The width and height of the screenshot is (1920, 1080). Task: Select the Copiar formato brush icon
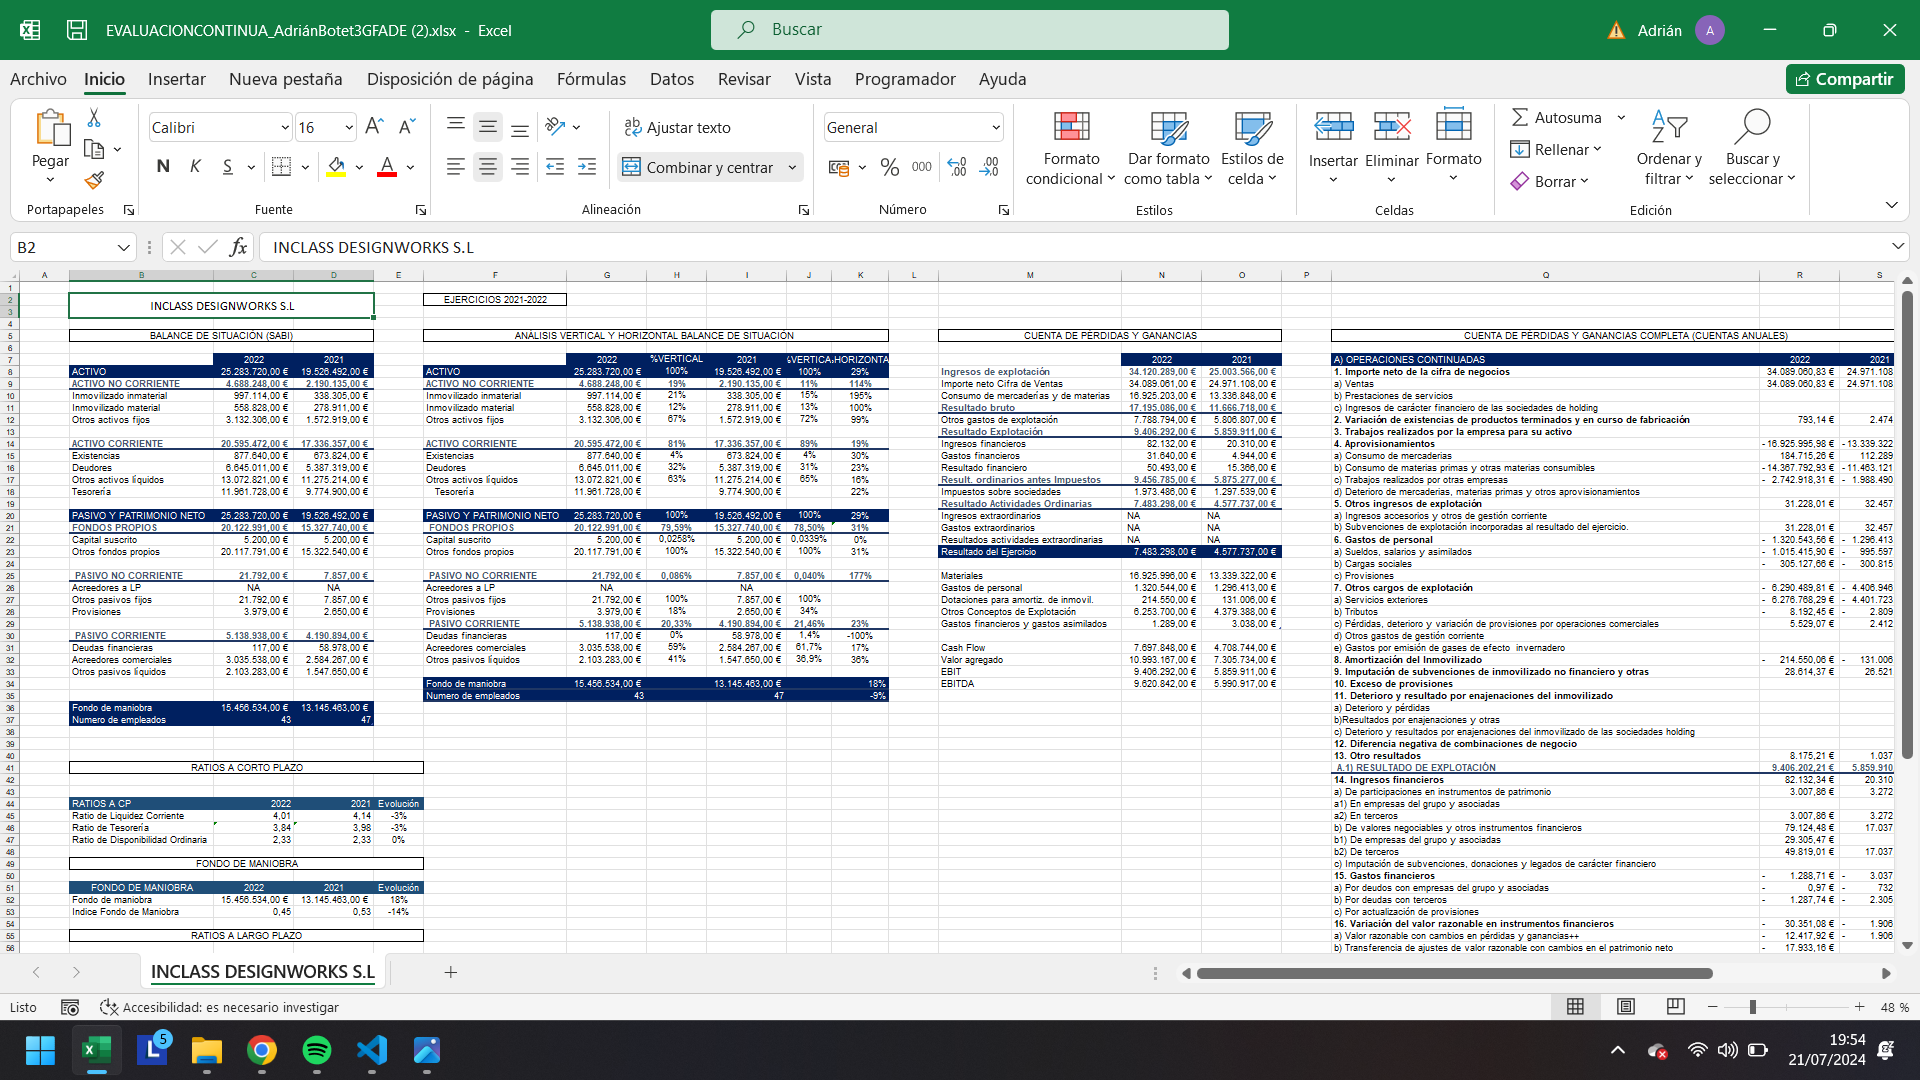point(95,180)
